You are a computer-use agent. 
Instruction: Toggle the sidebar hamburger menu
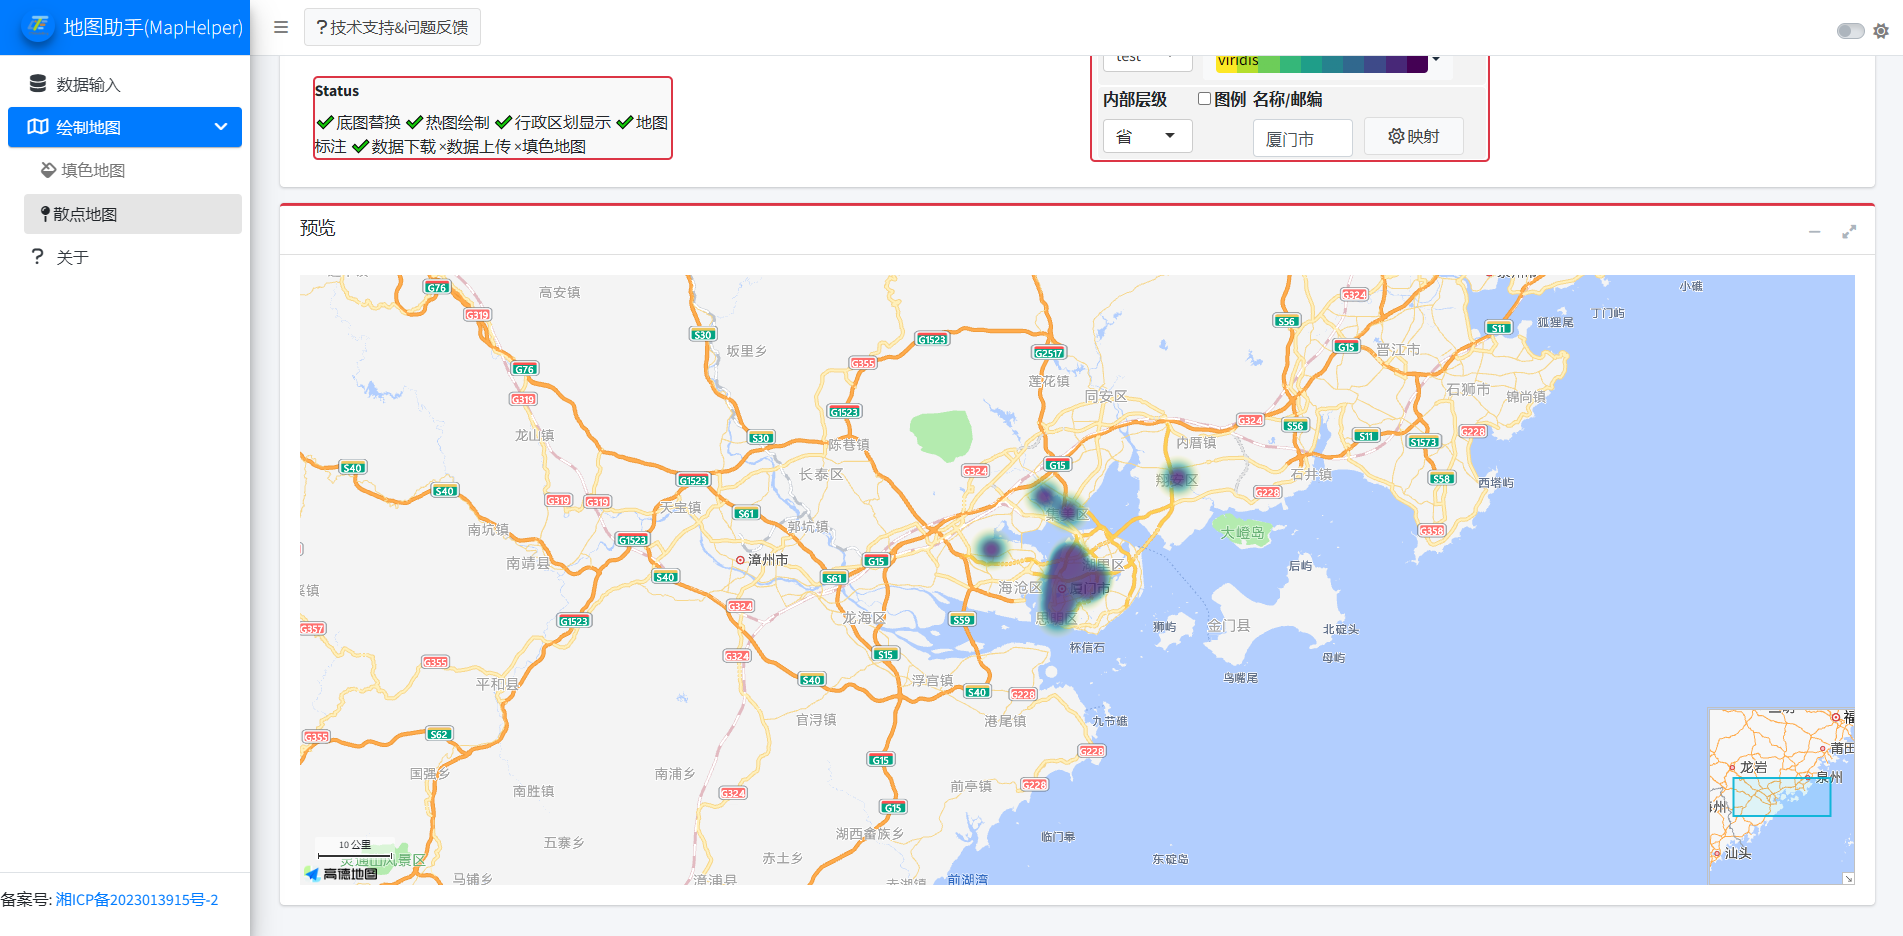[x=281, y=27]
